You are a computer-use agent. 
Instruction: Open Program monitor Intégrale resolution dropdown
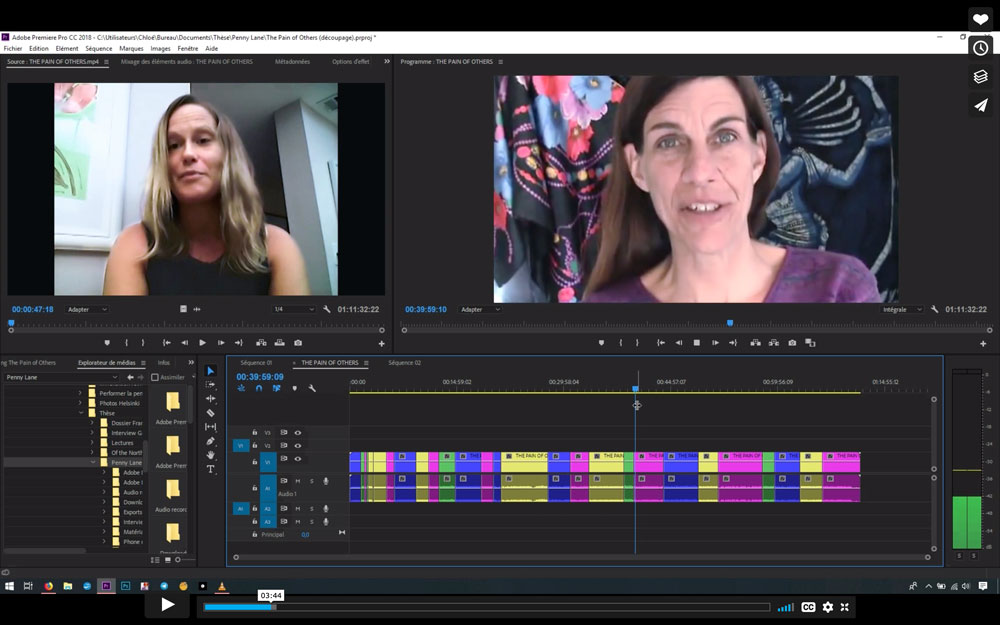(x=902, y=309)
